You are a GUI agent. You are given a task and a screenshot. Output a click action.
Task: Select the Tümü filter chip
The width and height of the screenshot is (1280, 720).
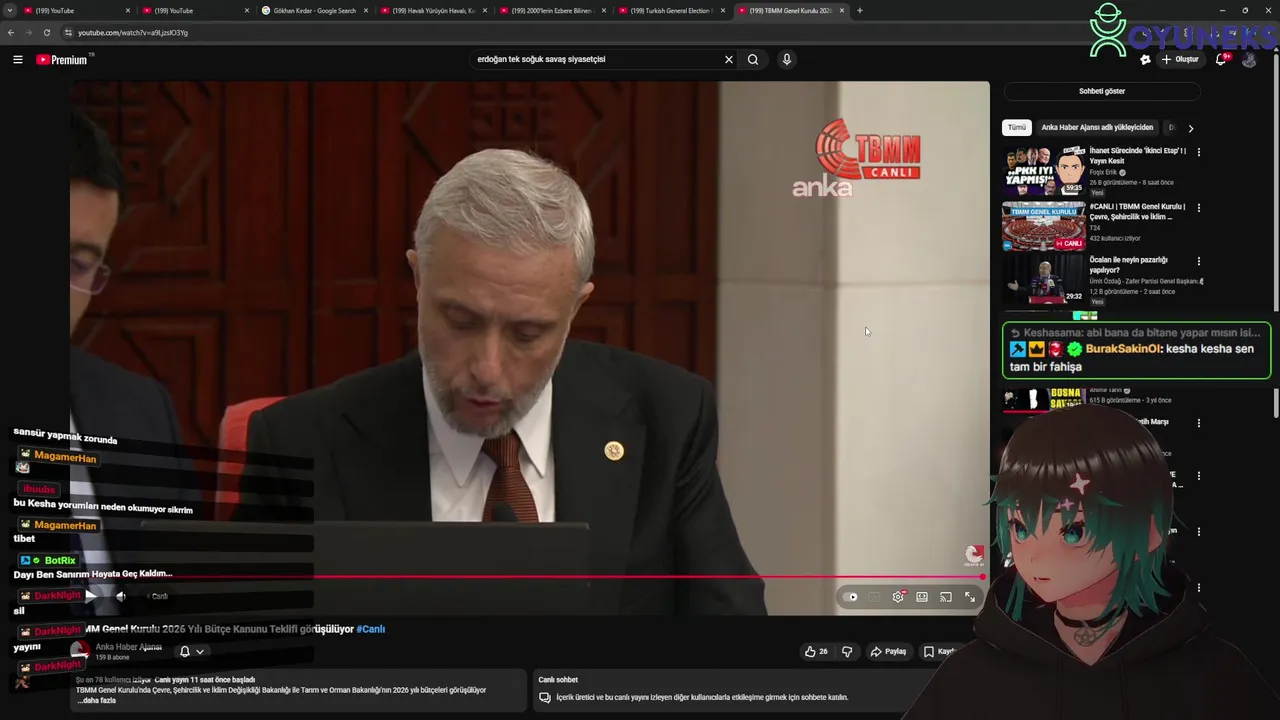point(1017,128)
